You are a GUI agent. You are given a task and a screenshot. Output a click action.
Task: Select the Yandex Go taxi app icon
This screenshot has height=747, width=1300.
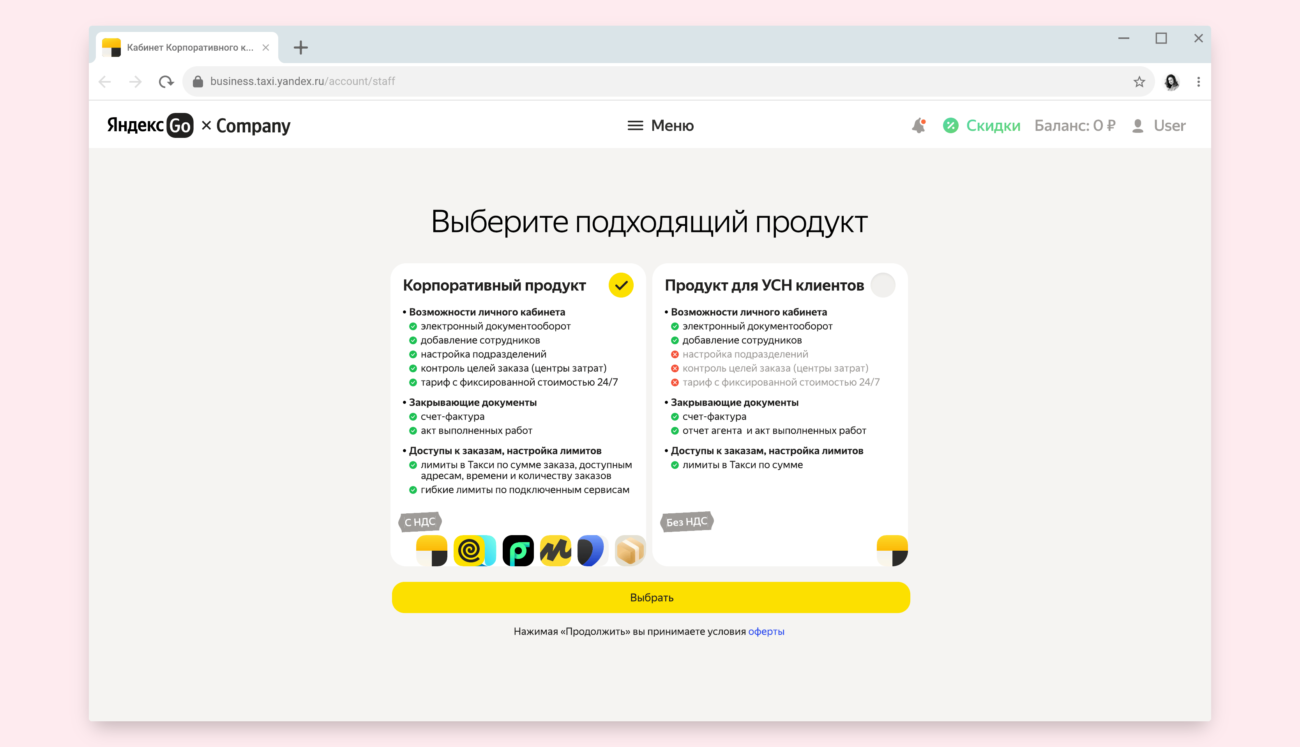point(431,550)
